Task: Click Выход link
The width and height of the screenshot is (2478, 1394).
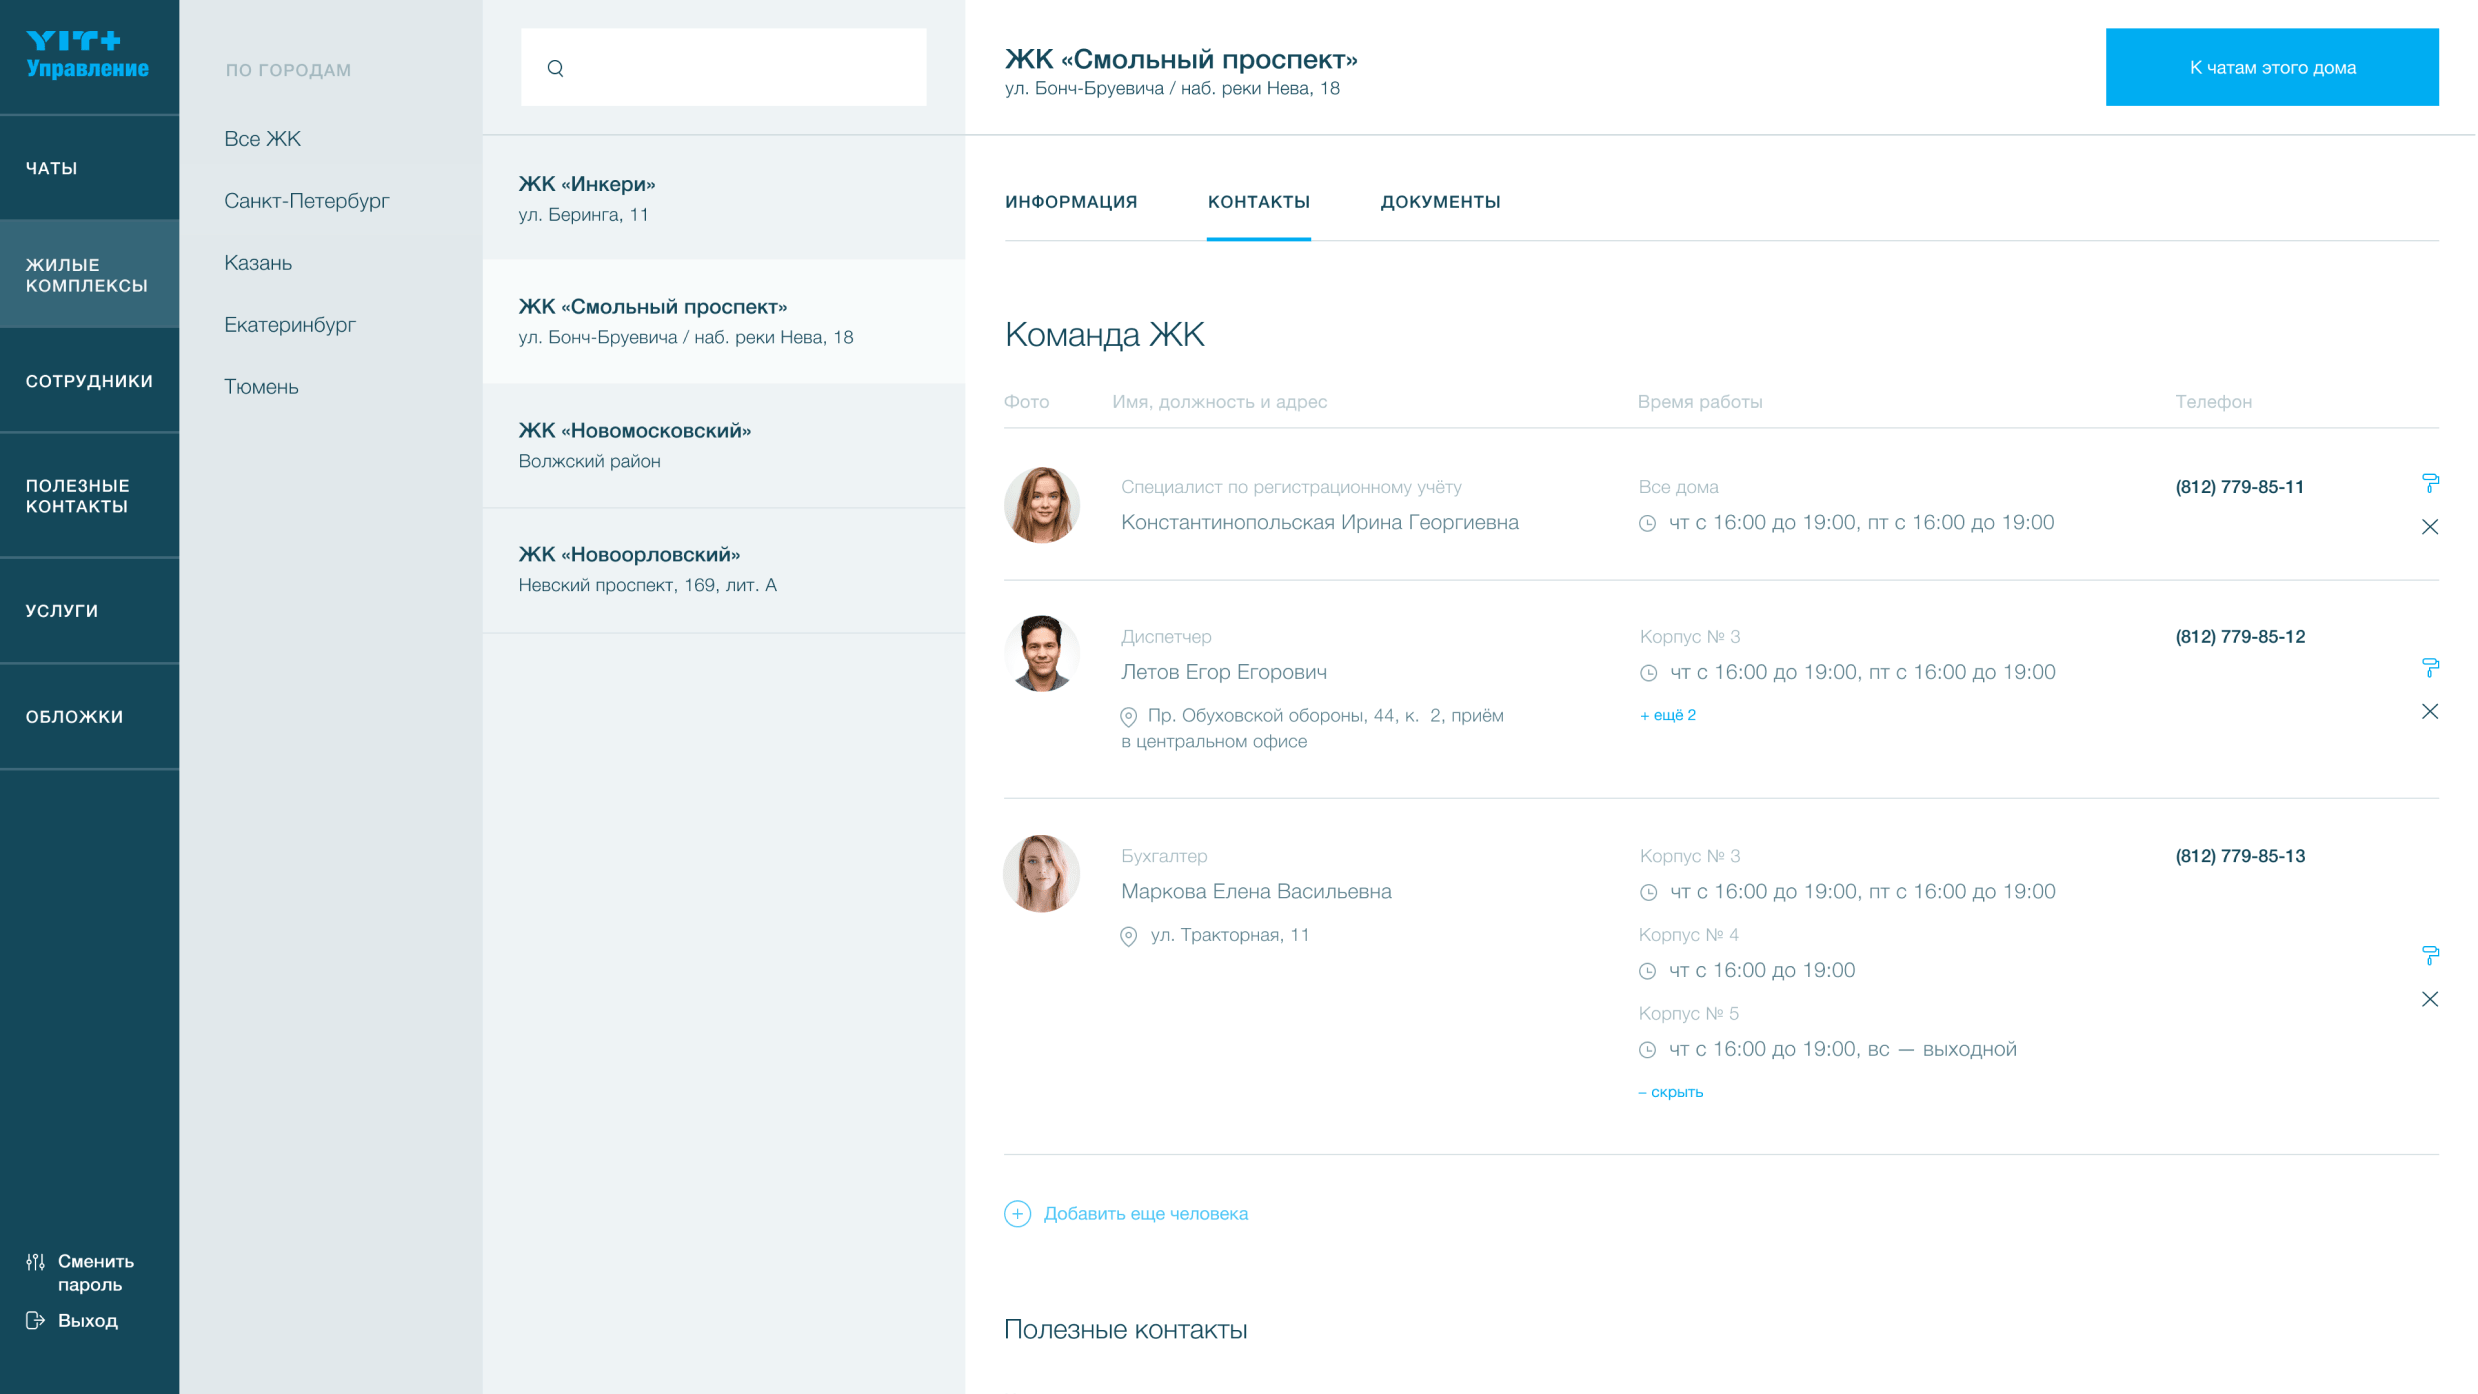Action: (x=88, y=1321)
